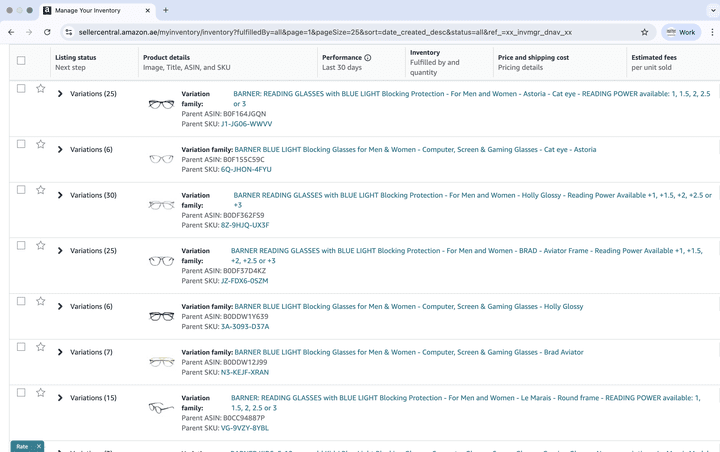Open the site information icon in the address bar

click(69, 32)
